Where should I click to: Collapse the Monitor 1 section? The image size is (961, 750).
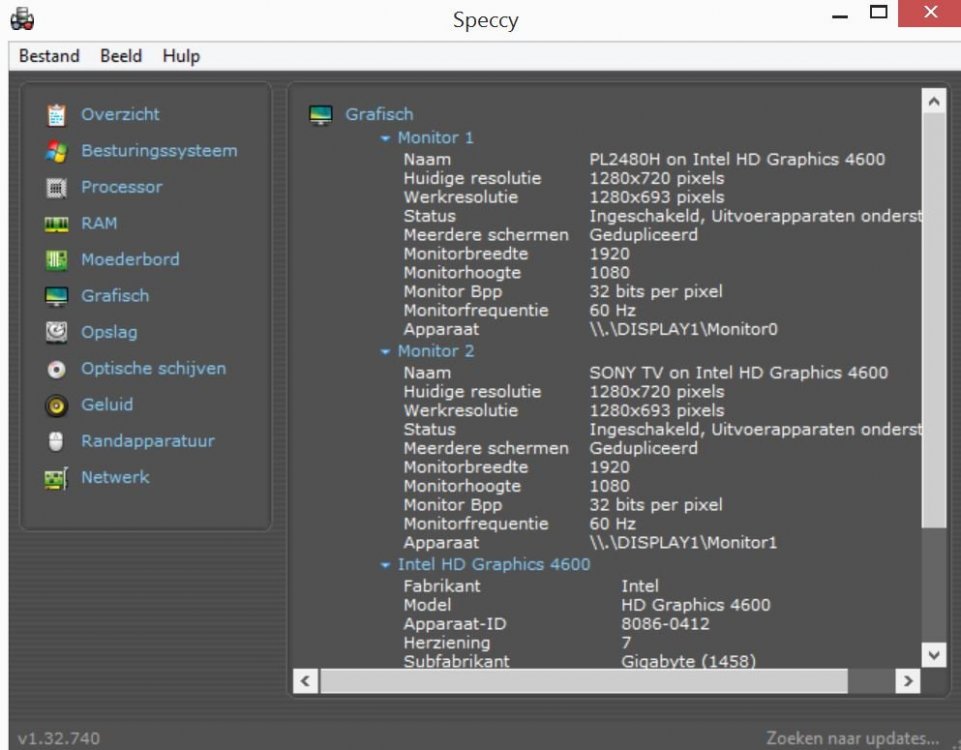[386, 138]
